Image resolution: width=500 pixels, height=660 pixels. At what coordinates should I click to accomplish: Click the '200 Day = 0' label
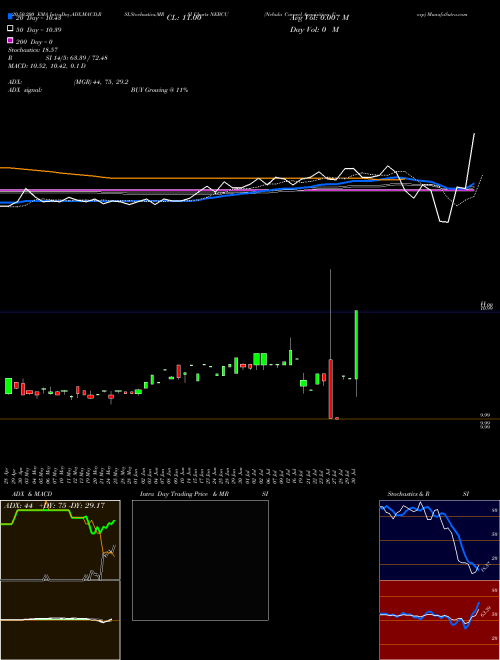[35, 42]
